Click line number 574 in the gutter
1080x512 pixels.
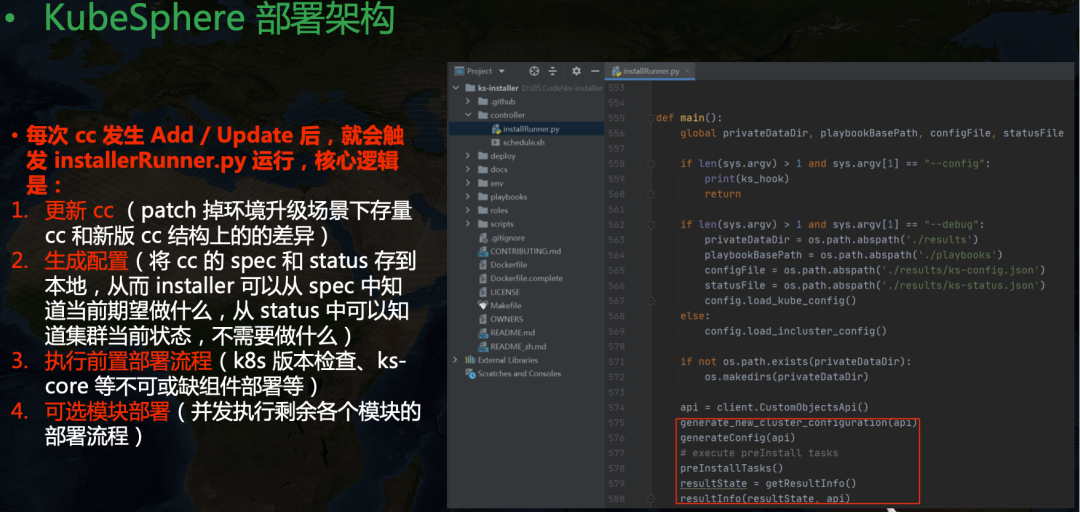click(616, 407)
